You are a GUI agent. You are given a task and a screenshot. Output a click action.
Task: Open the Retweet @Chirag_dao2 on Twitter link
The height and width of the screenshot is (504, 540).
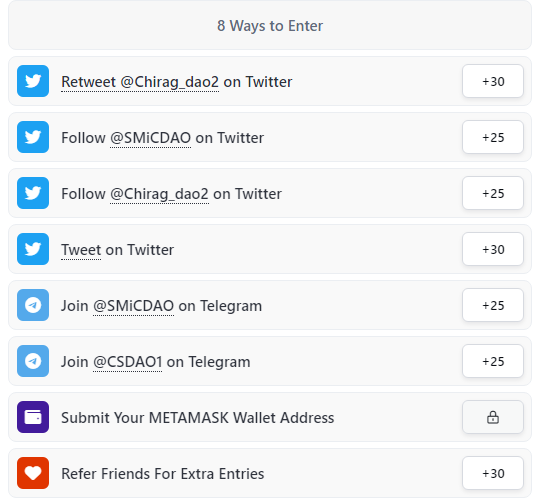tap(177, 82)
